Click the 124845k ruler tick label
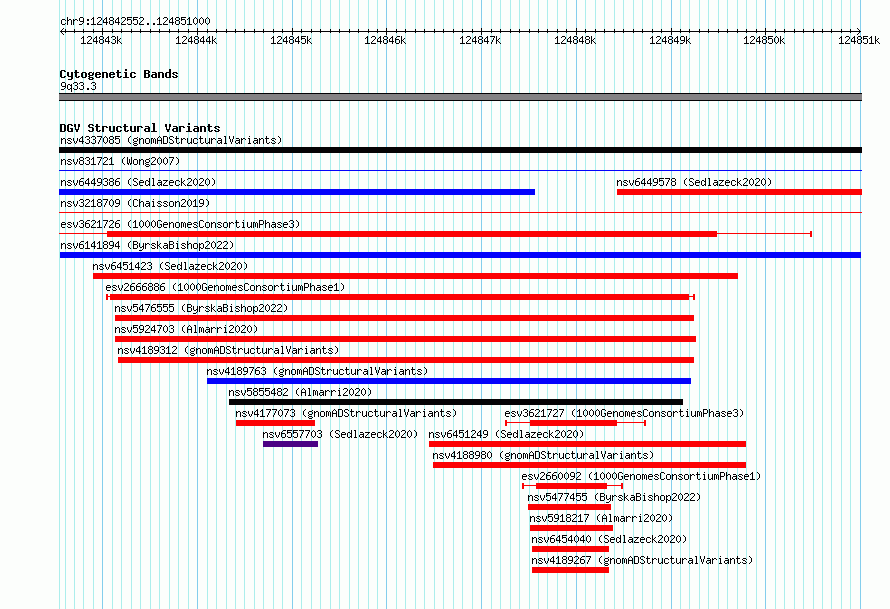This screenshot has width=890, height=609. [x=291, y=40]
